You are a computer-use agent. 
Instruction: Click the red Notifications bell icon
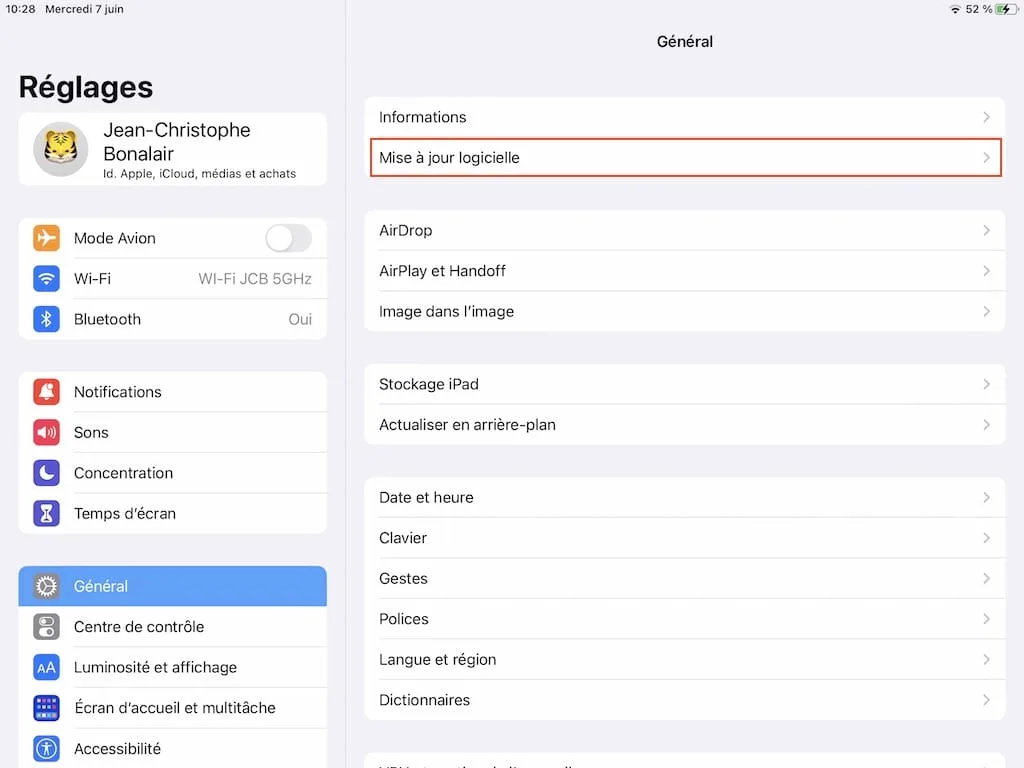pyautogui.click(x=46, y=391)
